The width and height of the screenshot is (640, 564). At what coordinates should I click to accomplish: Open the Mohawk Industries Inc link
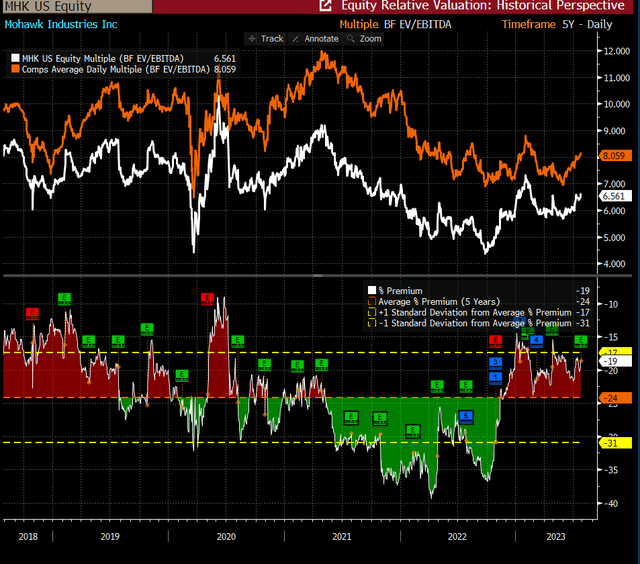(61, 24)
